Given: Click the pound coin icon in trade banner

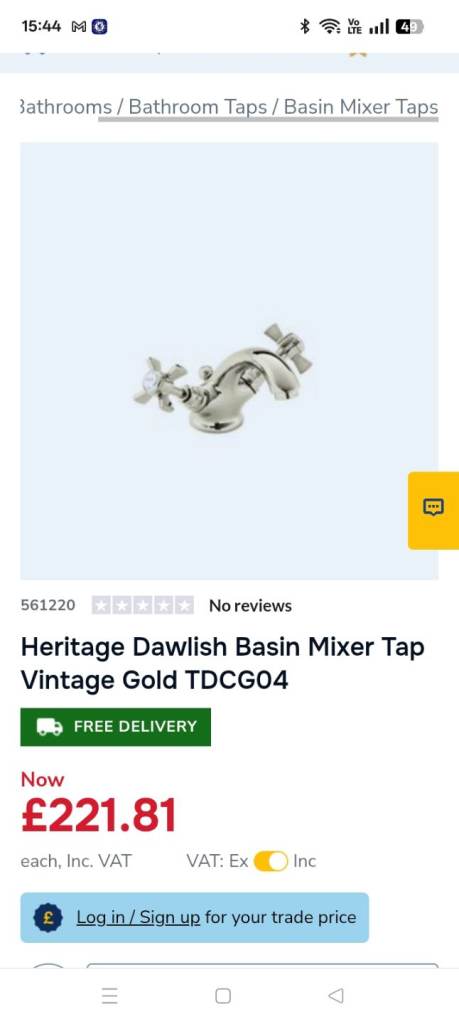Looking at the screenshot, I should 48,918.
